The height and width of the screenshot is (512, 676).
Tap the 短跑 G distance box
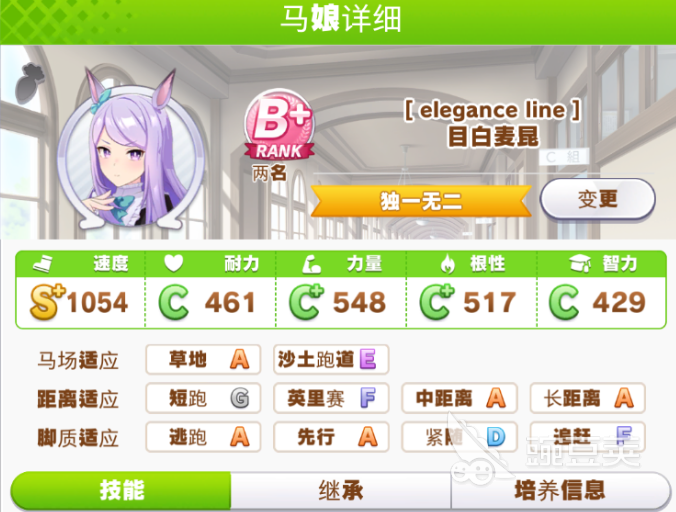(203, 398)
